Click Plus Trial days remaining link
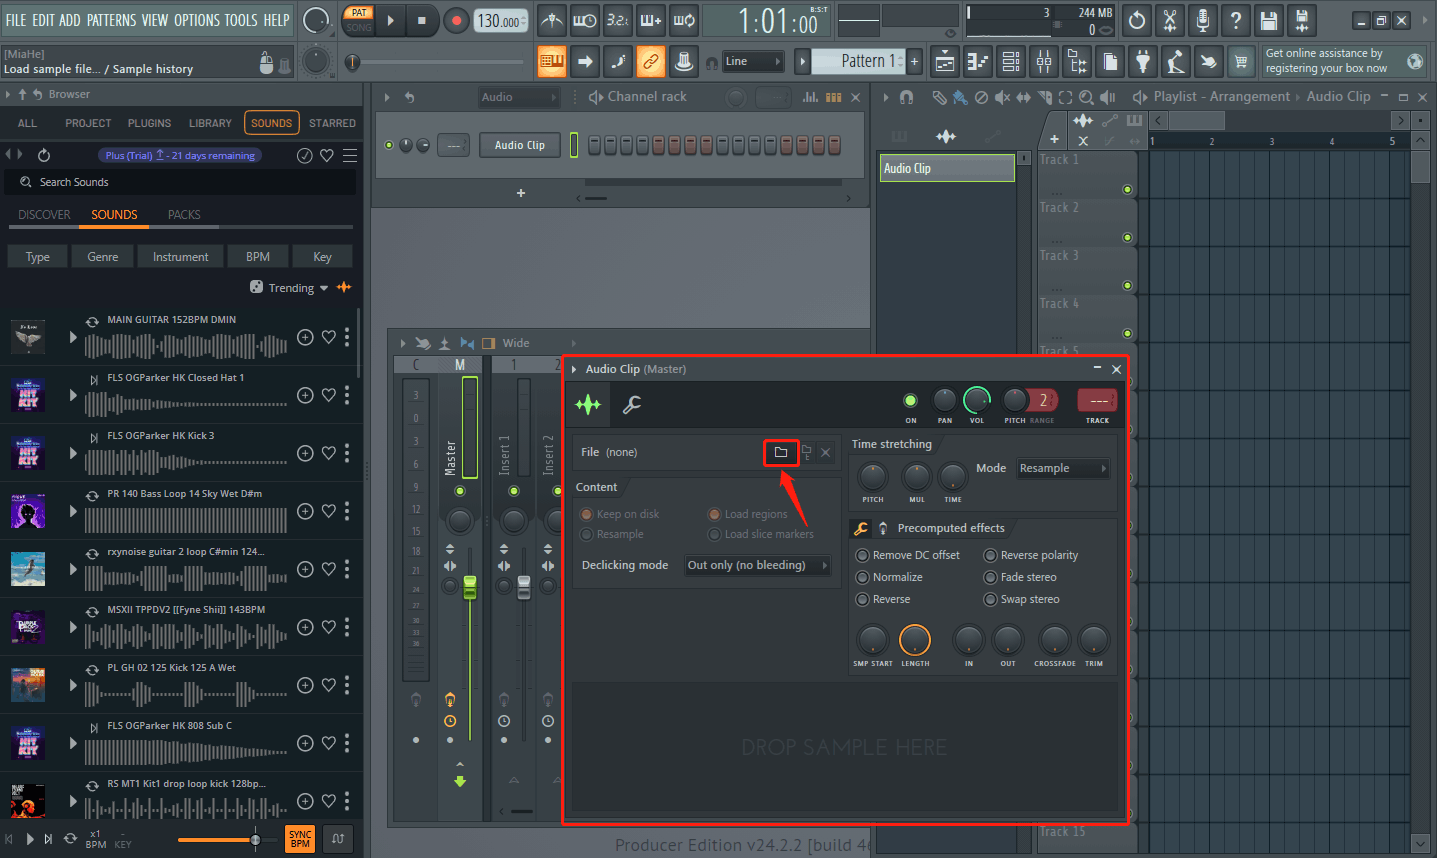1437x858 pixels. point(180,156)
